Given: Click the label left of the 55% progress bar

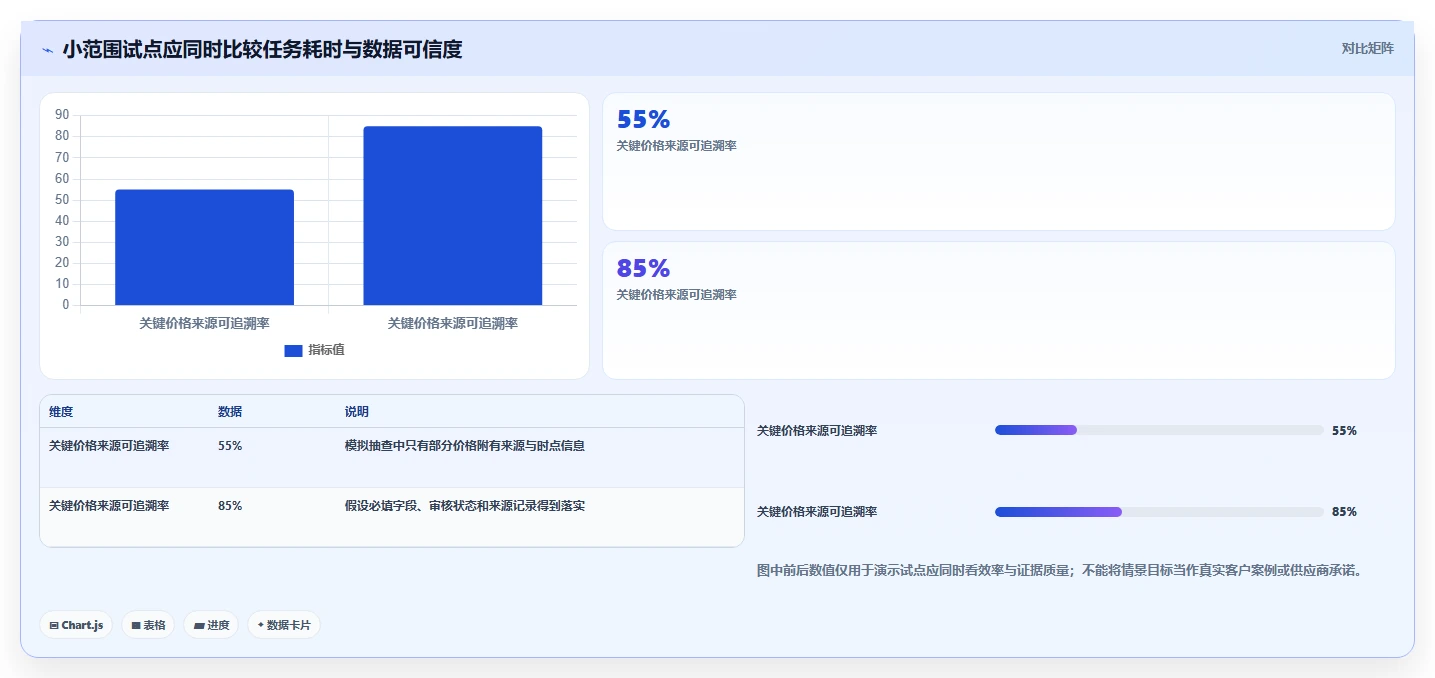Looking at the screenshot, I should (817, 431).
